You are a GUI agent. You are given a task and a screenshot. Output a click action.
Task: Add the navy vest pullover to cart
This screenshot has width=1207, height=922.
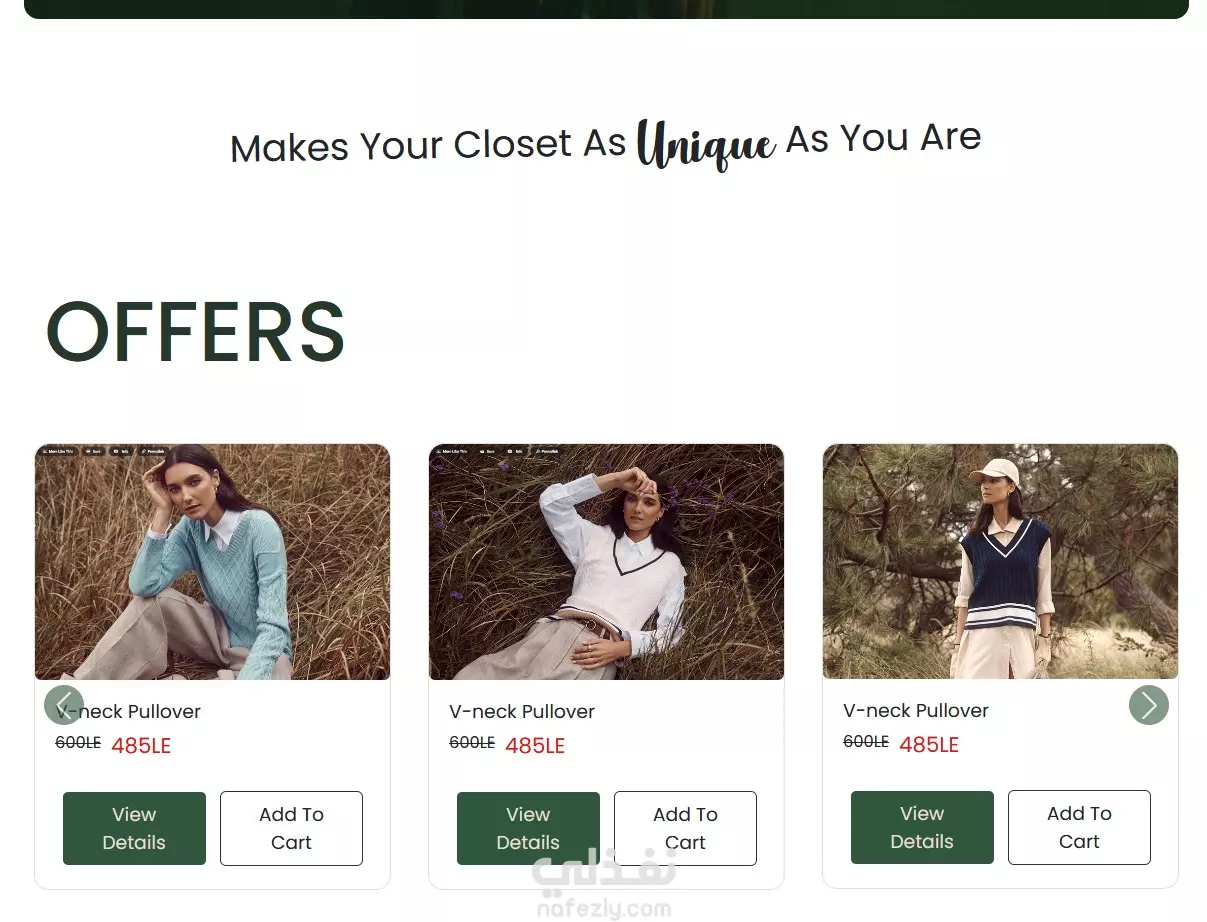[1079, 828]
